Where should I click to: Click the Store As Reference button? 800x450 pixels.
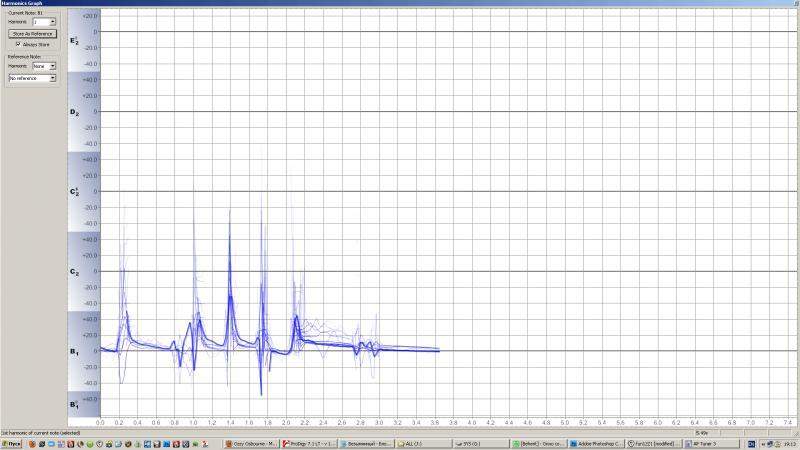click(33, 33)
